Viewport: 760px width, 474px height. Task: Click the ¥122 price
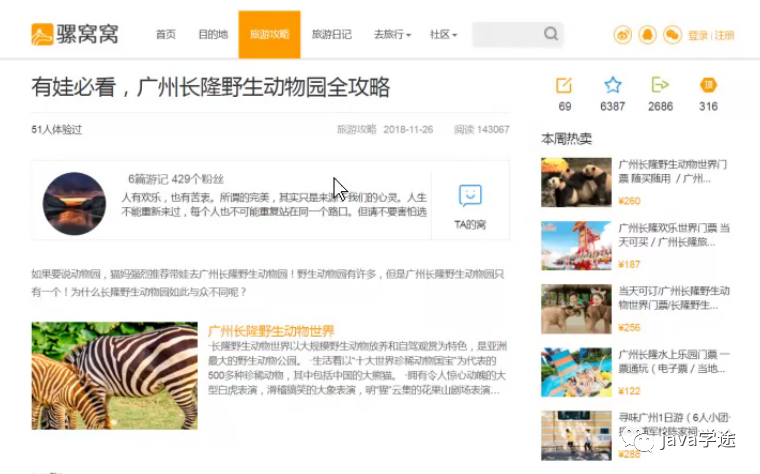coord(629,391)
